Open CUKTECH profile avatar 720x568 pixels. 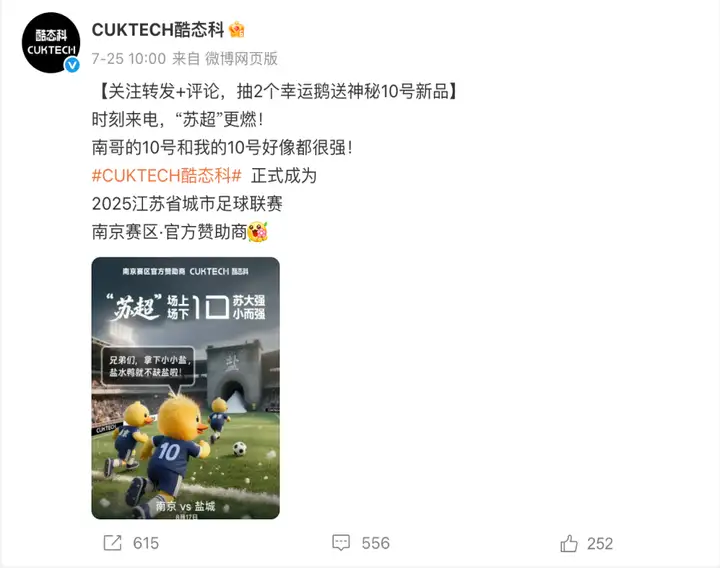(x=51, y=43)
